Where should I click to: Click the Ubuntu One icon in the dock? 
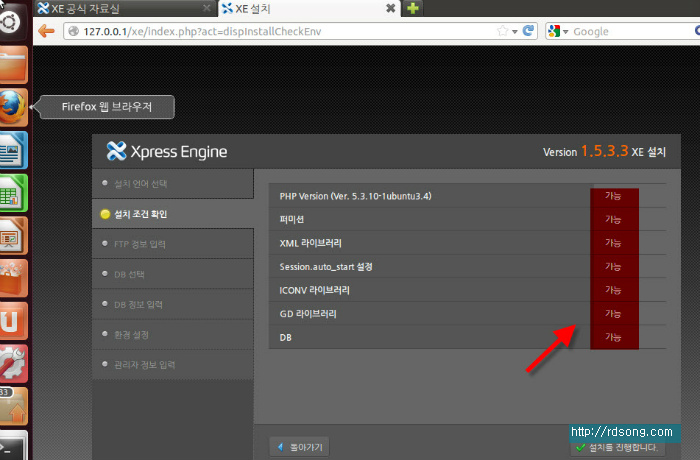click(x=14, y=321)
